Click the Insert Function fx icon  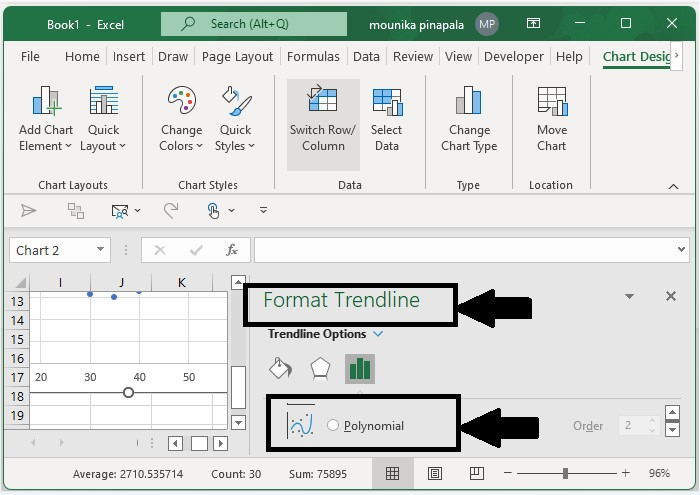tap(232, 250)
